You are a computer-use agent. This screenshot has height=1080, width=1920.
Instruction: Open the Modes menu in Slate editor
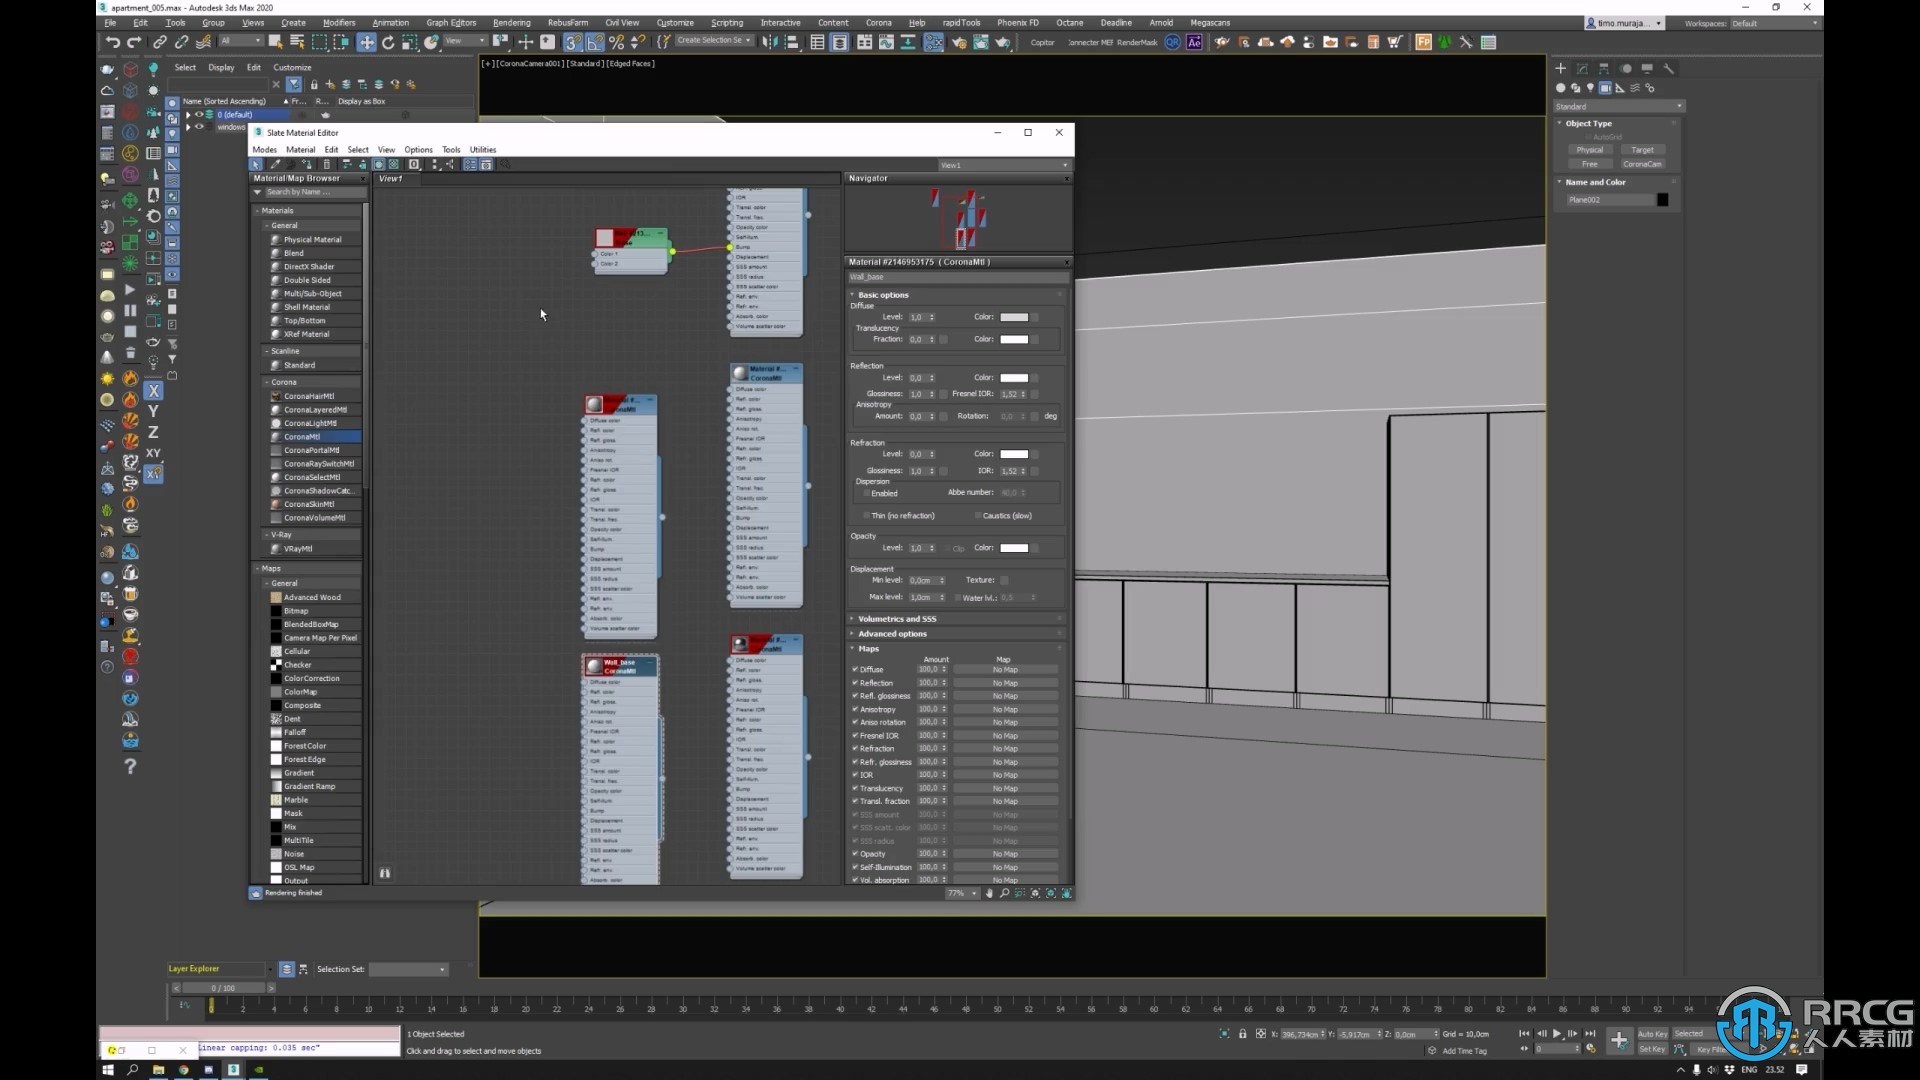pyautogui.click(x=265, y=149)
